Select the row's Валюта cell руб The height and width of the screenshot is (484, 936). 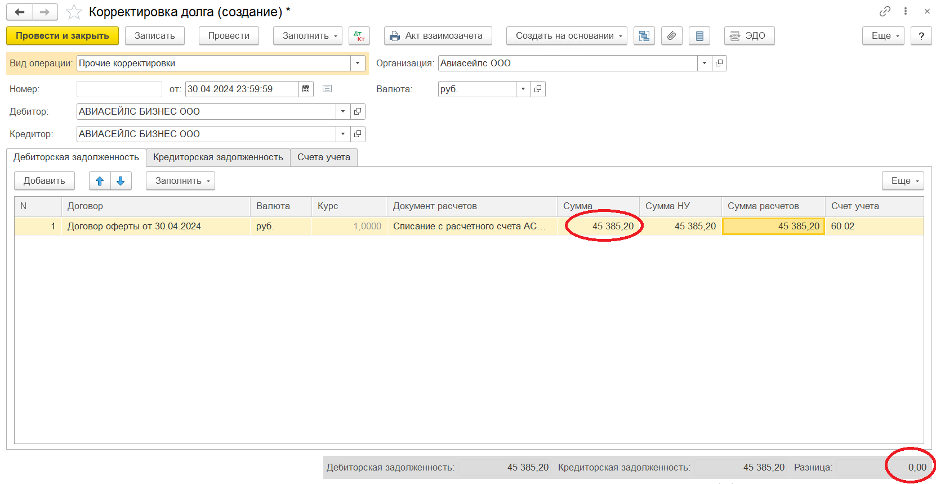281,226
